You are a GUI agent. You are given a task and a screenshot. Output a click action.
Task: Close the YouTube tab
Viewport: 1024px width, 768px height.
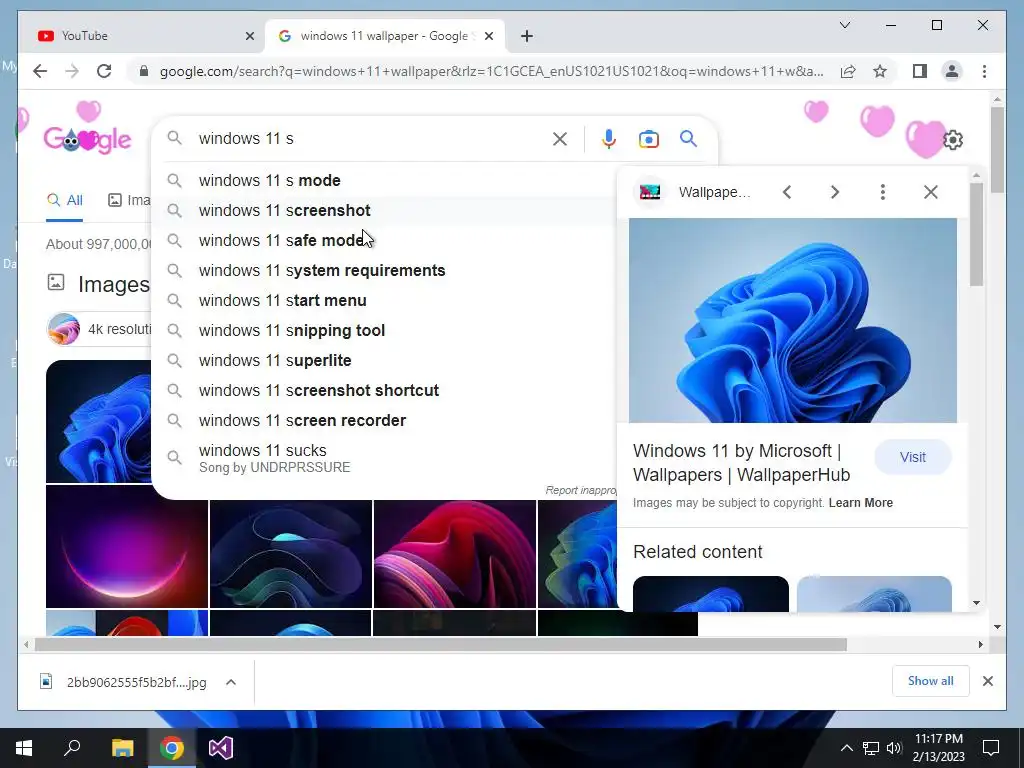click(x=249, y=37)
